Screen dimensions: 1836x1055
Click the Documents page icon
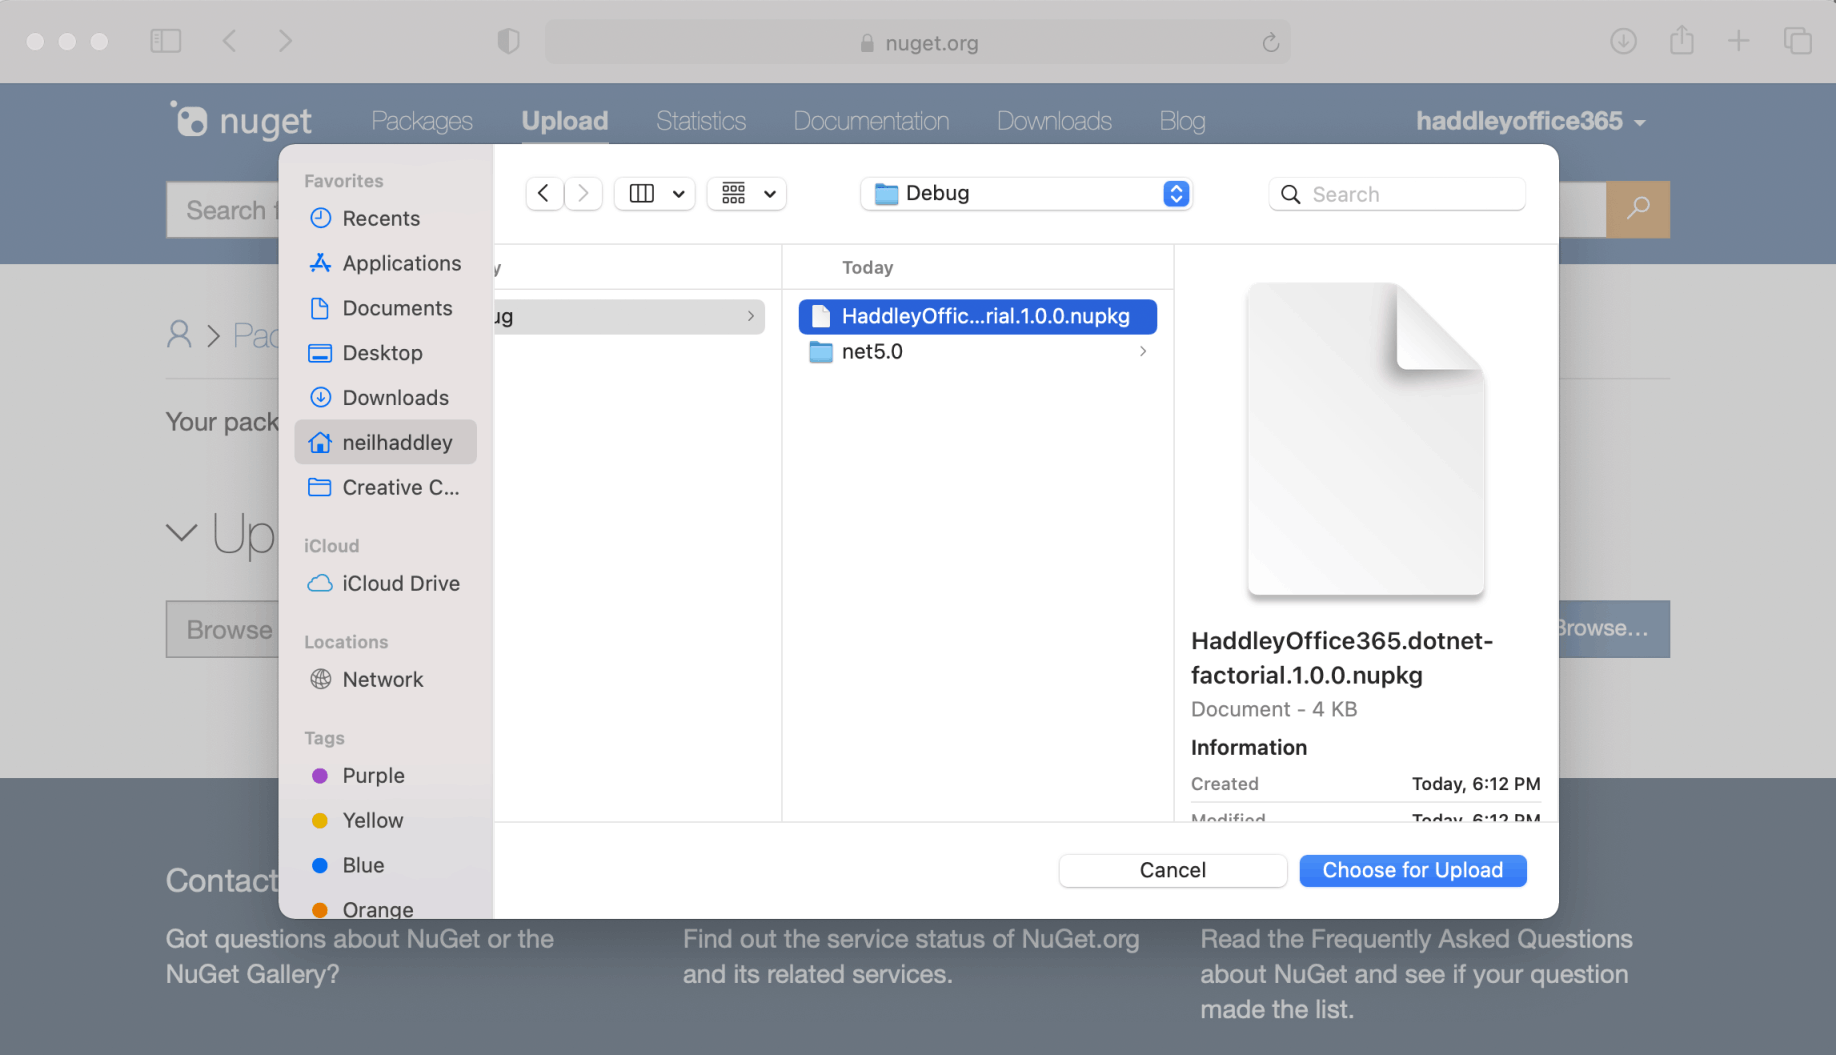coord(320,308)
